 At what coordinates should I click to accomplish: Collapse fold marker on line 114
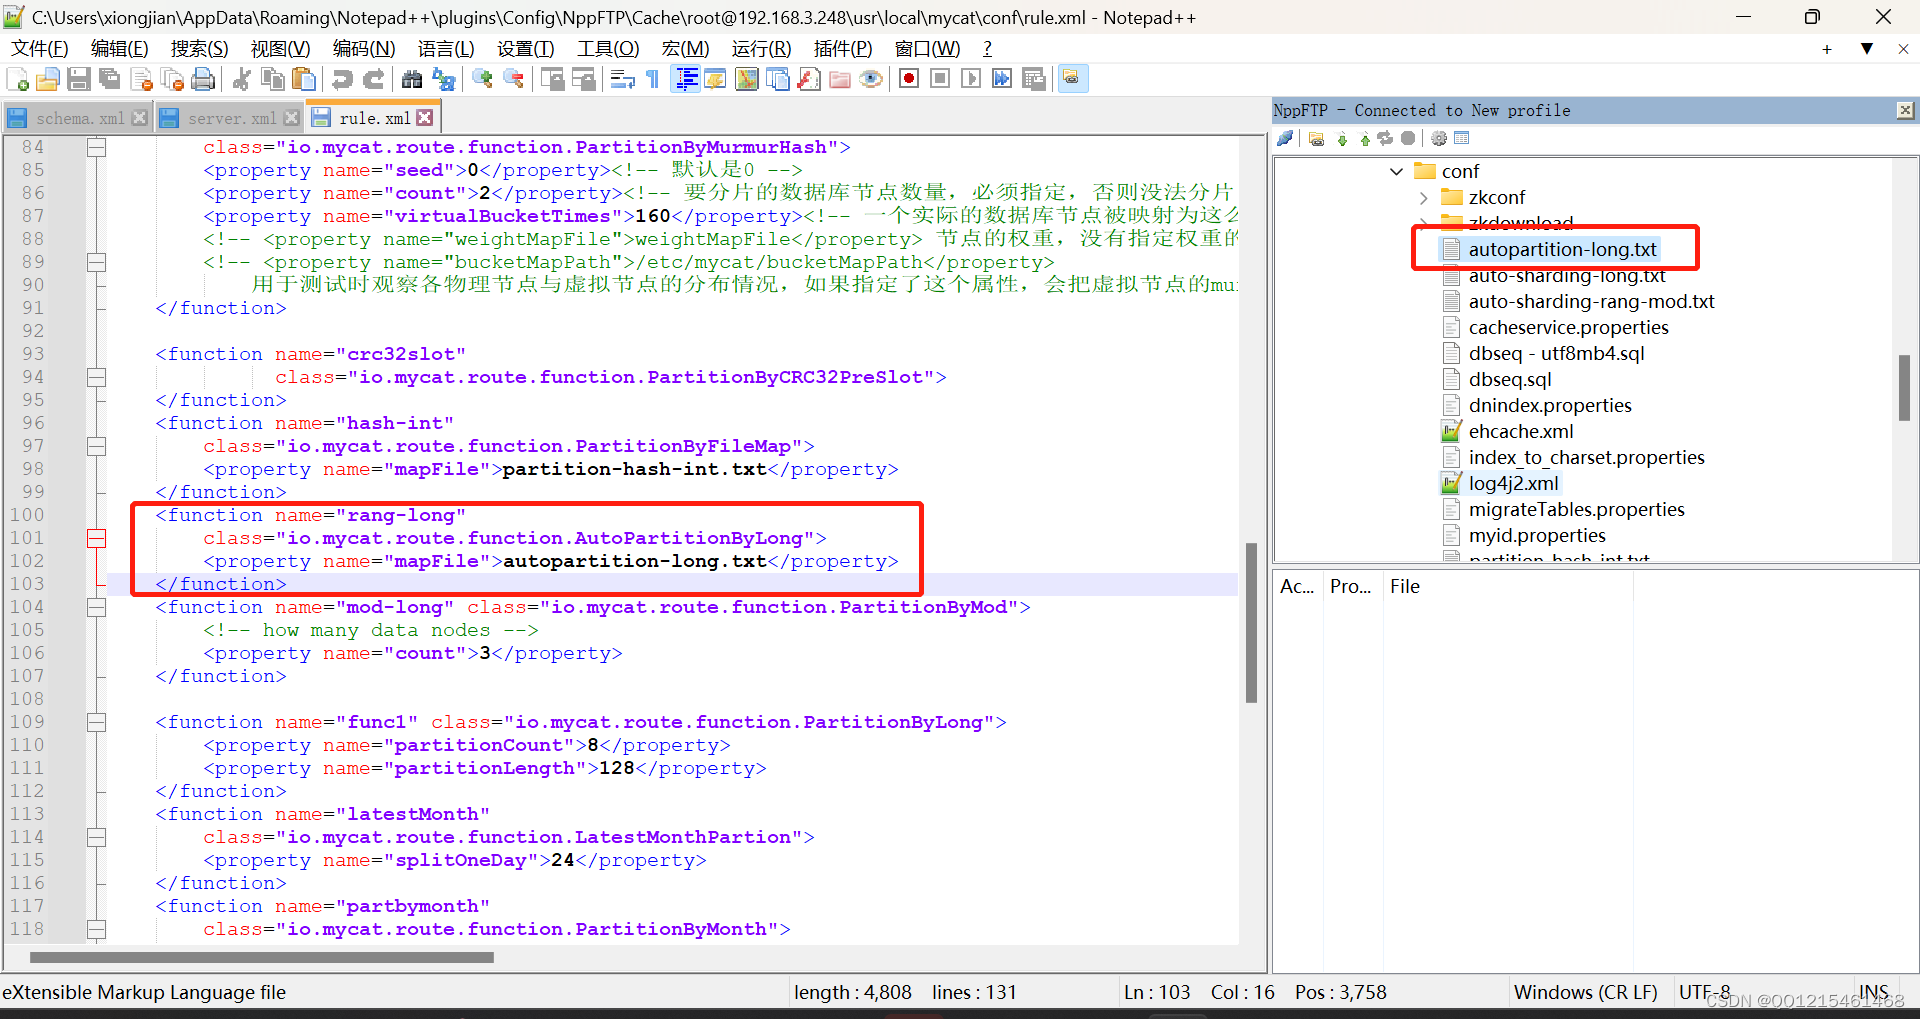[96, 838]
